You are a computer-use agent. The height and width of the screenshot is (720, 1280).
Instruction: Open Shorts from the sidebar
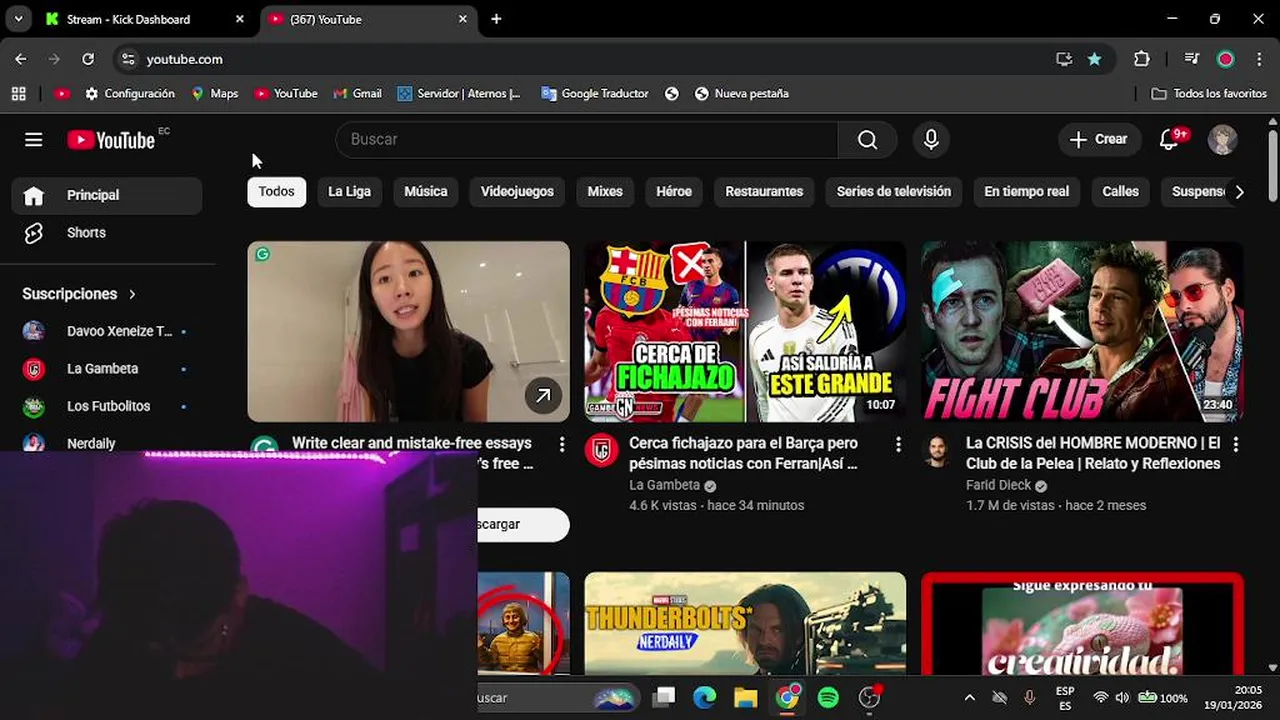107,233
